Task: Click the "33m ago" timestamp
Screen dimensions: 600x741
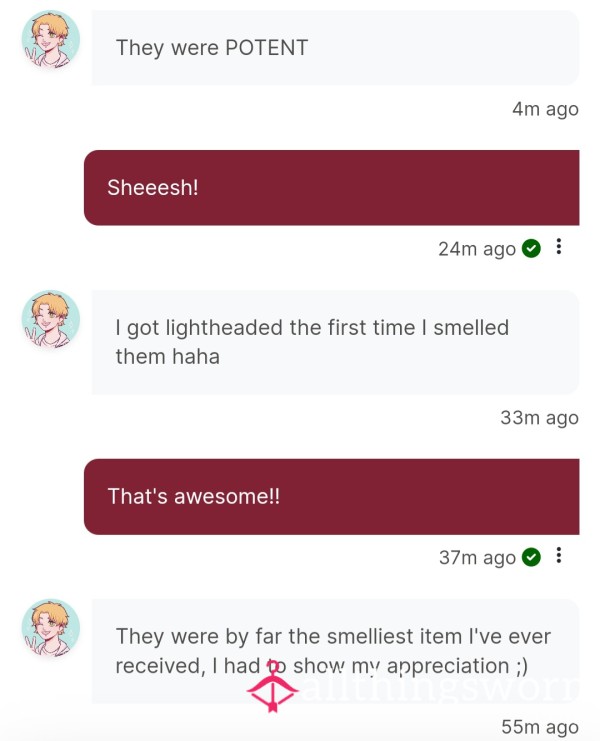Action: click(540, 418)
